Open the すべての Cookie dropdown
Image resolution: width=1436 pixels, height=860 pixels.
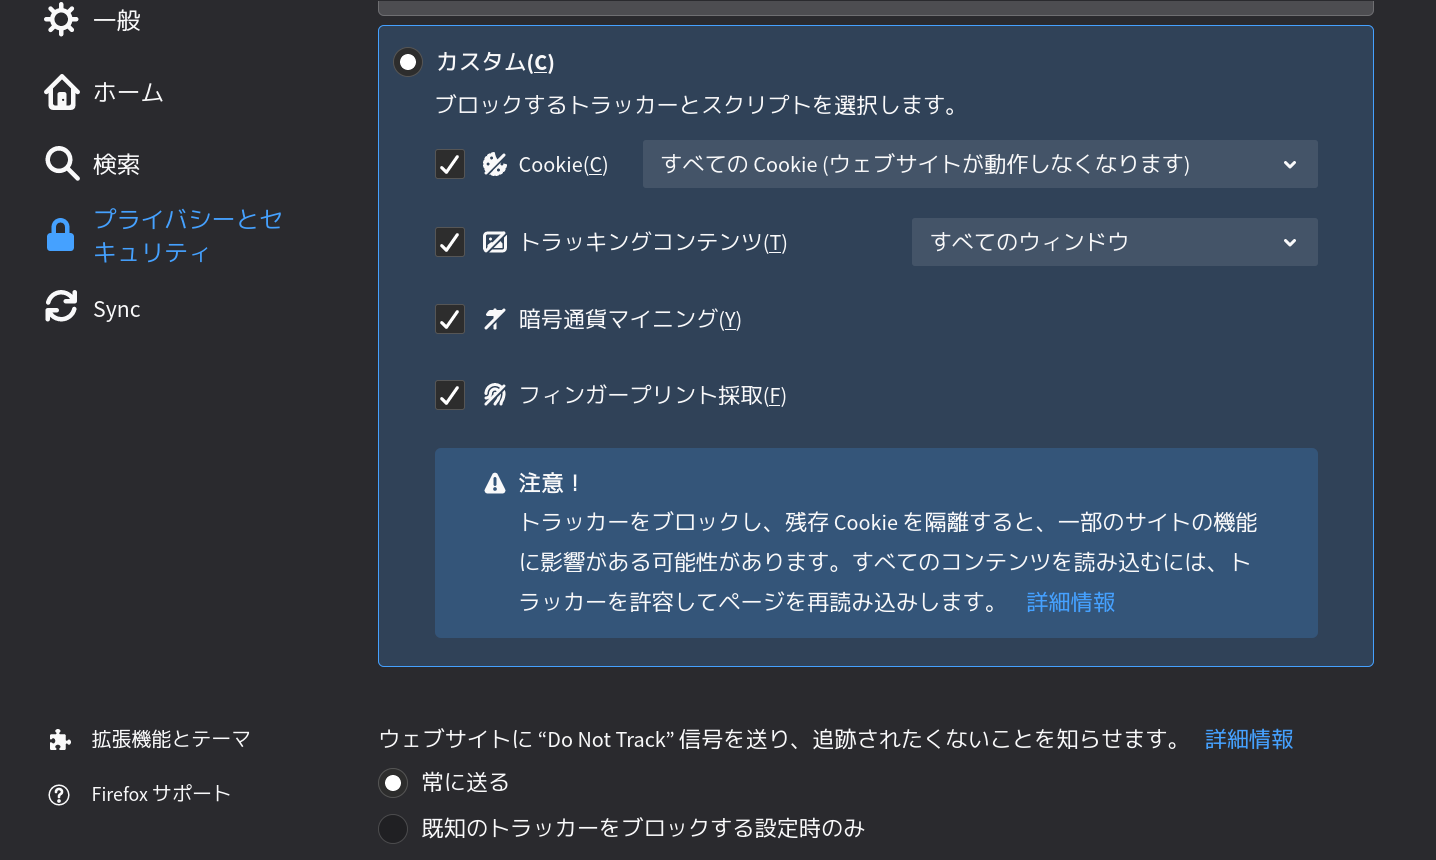[x=980, y=164]
